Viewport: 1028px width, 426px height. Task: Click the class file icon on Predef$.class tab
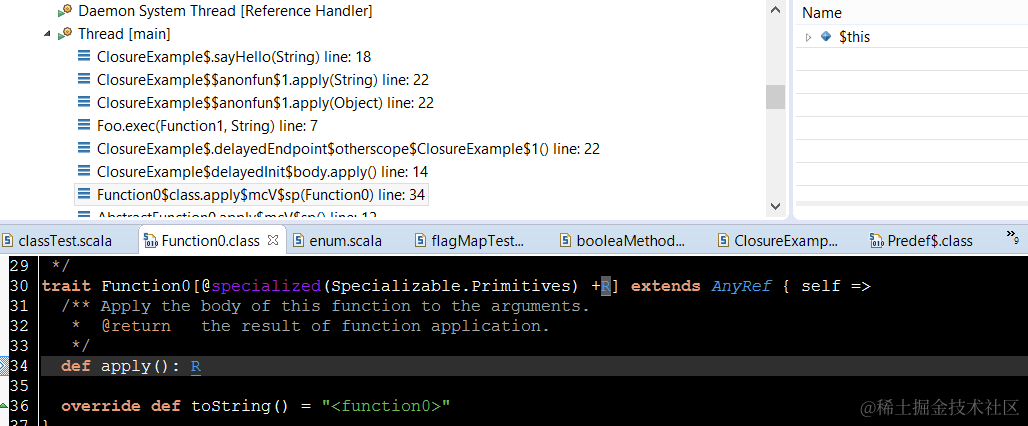876,241
